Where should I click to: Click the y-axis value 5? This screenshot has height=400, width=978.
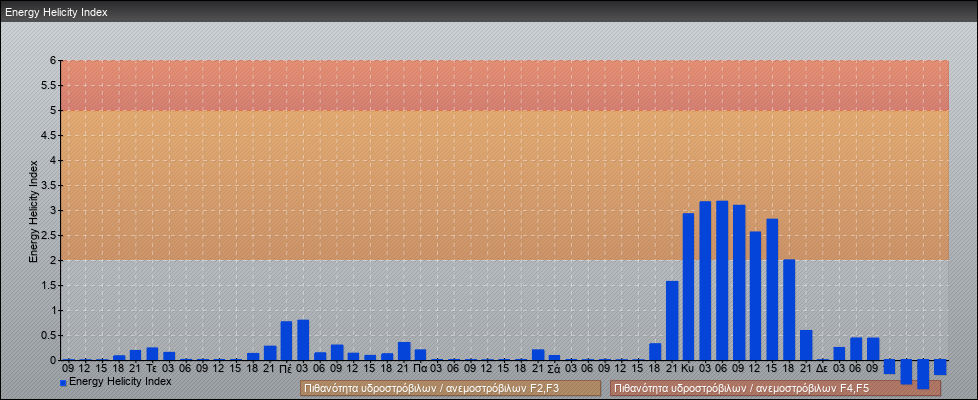(54, 110)
